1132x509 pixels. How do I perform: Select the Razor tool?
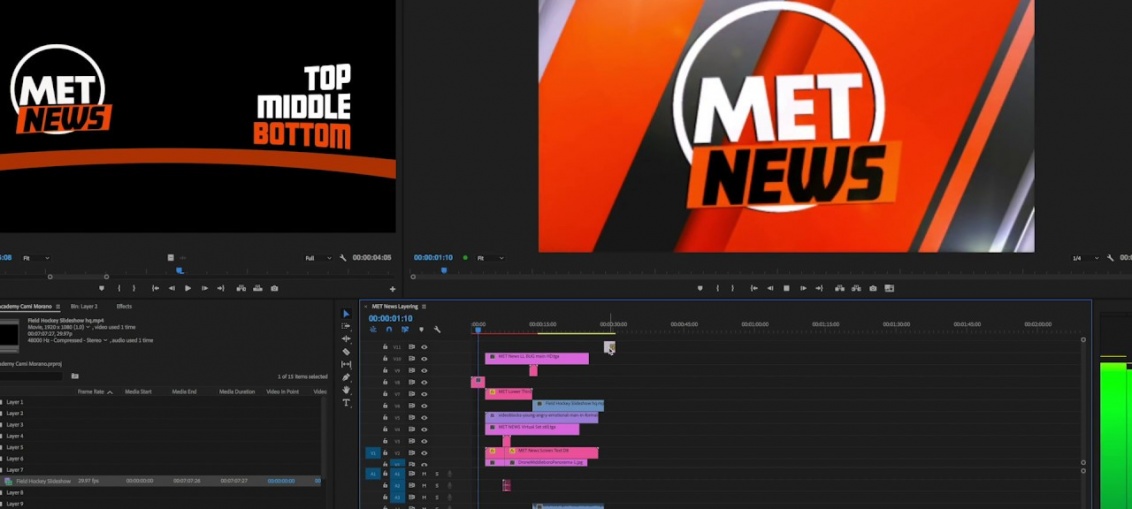pos(346,352)
